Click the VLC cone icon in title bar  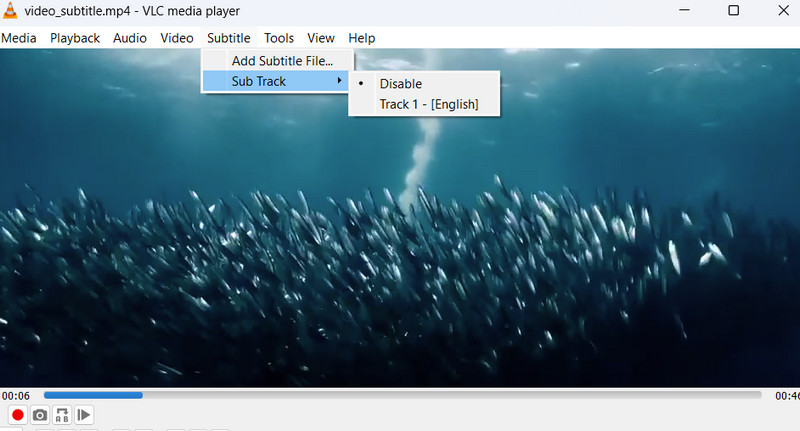[x=10, y=11]
